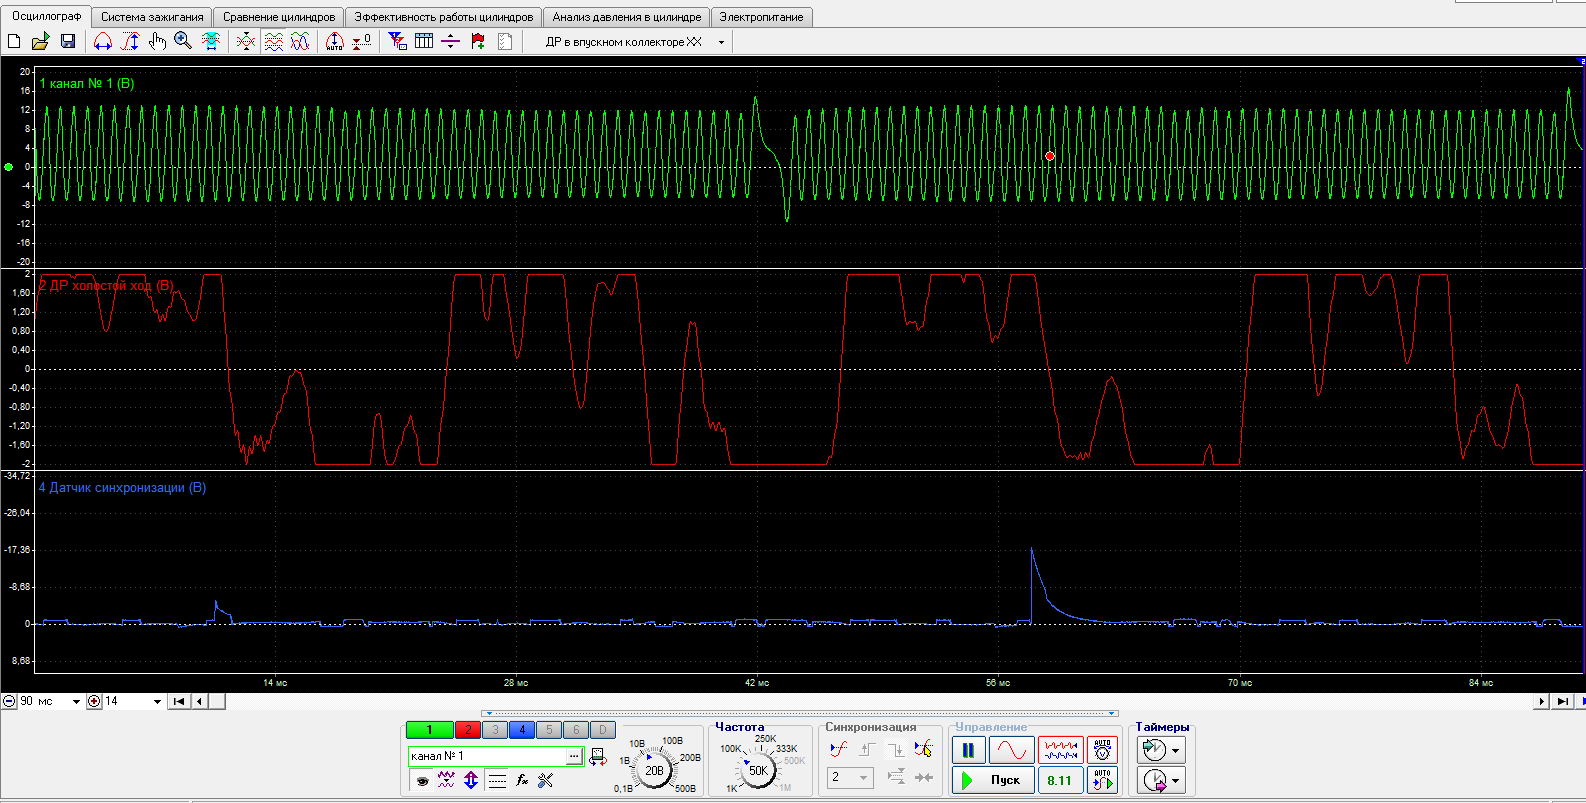Click the 'канал № 1' name field
This screenshot has width=1586, height=803.
487,756
